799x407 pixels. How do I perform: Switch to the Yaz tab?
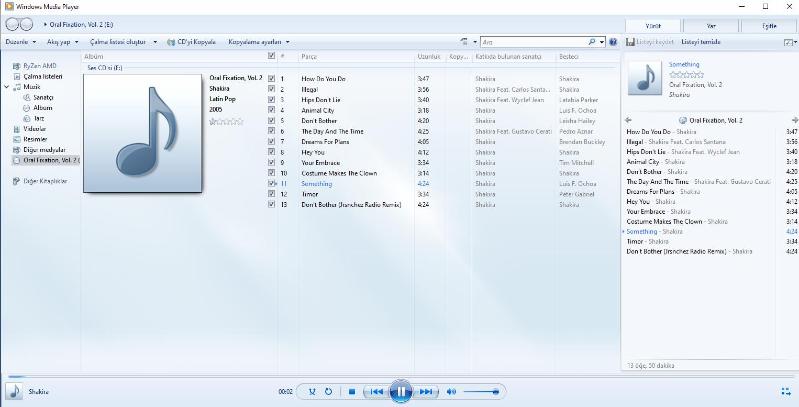click(711, 26)
